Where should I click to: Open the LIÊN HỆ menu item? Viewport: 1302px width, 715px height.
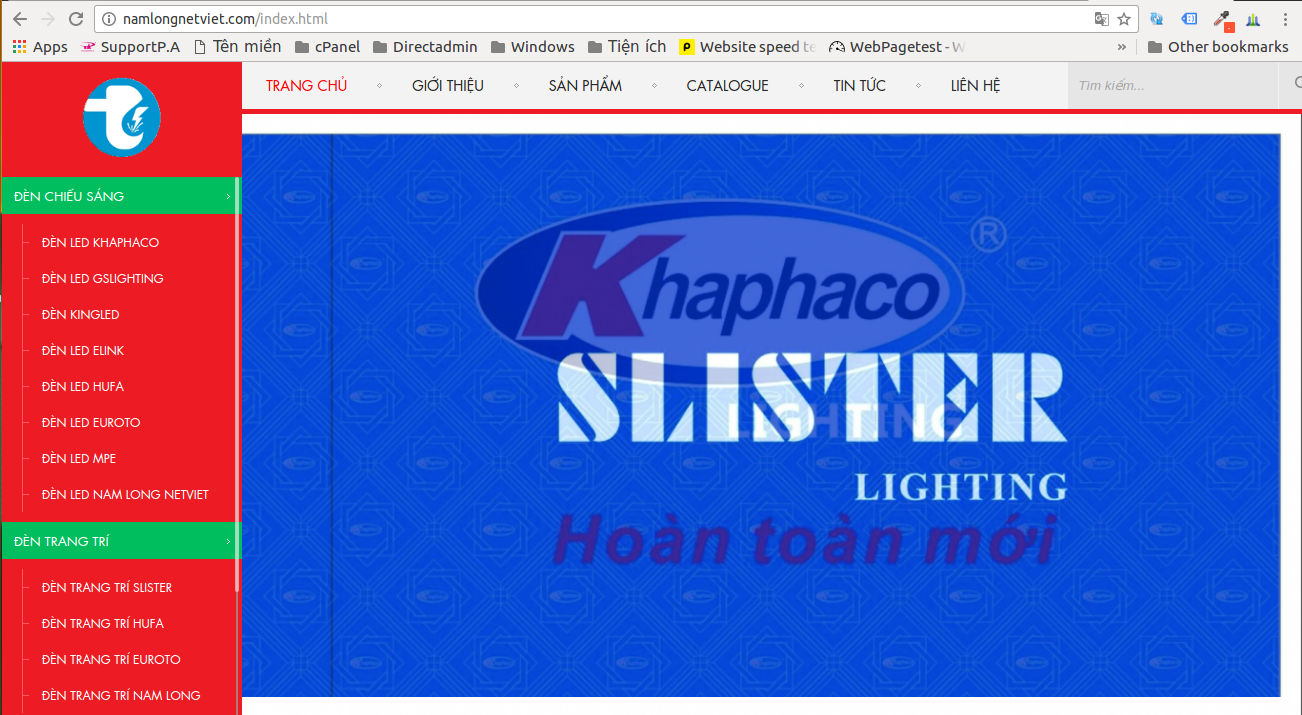[x=975, y=86]
